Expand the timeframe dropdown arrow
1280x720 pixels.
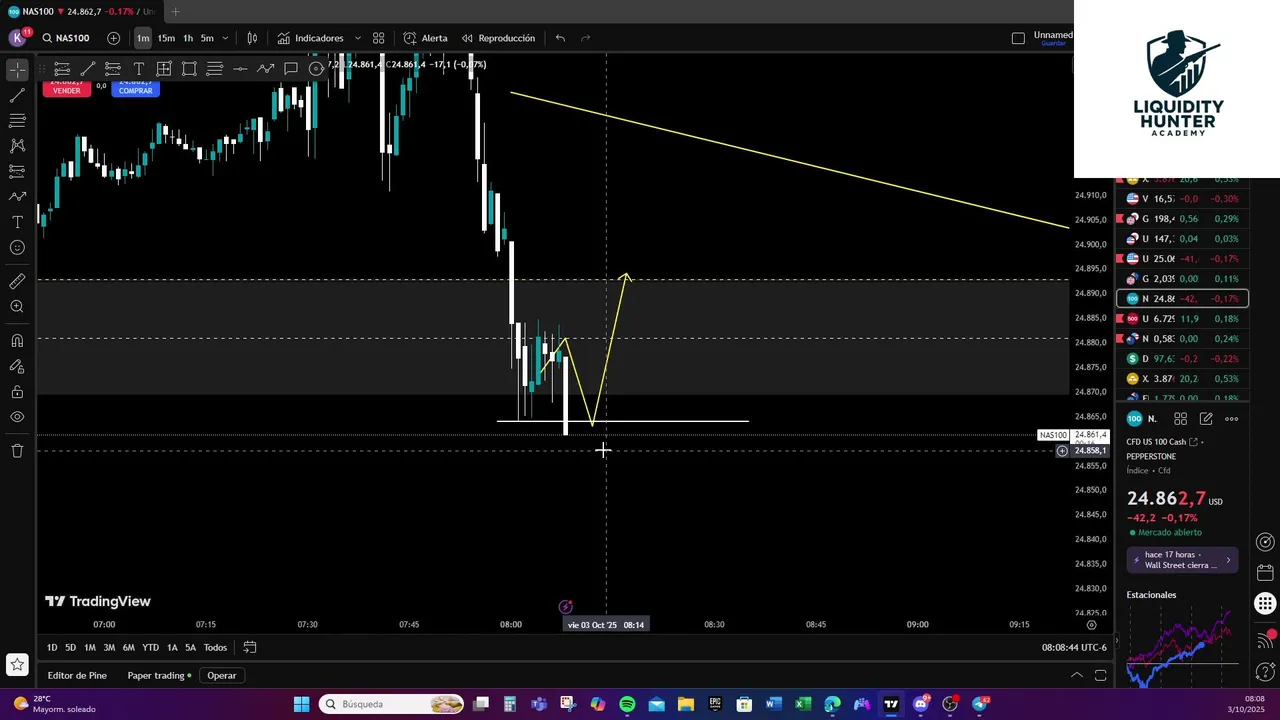[x=225, y=38]
